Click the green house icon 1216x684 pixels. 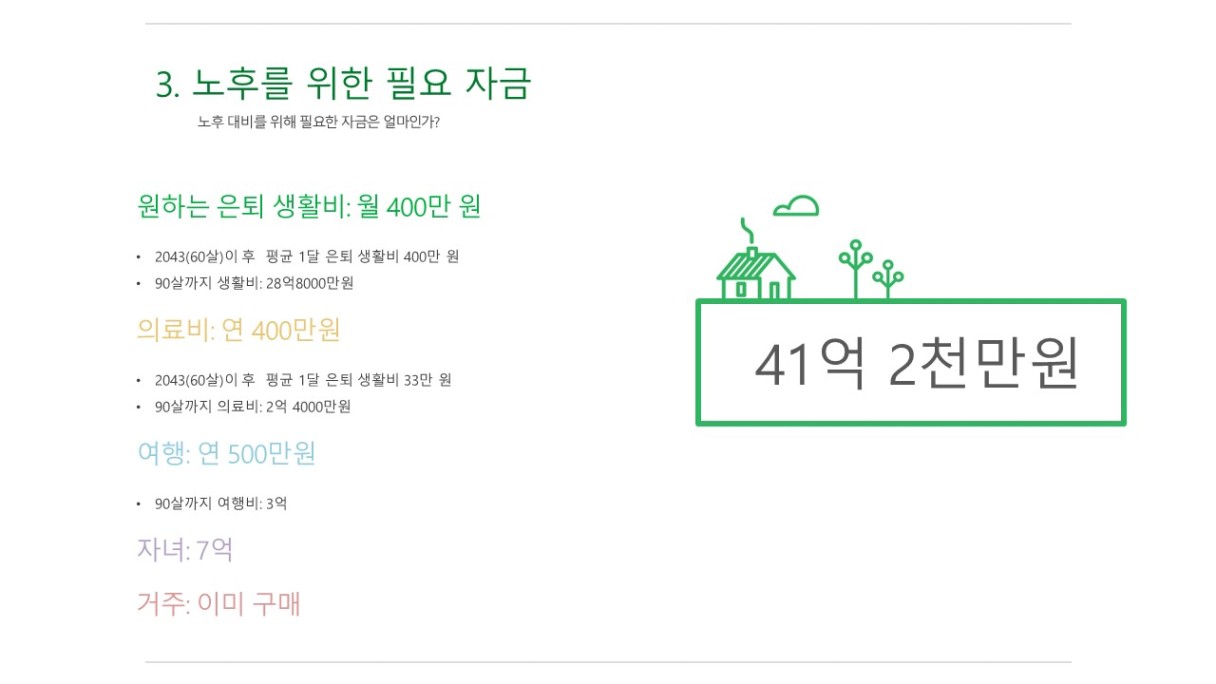tap(756, 272)
